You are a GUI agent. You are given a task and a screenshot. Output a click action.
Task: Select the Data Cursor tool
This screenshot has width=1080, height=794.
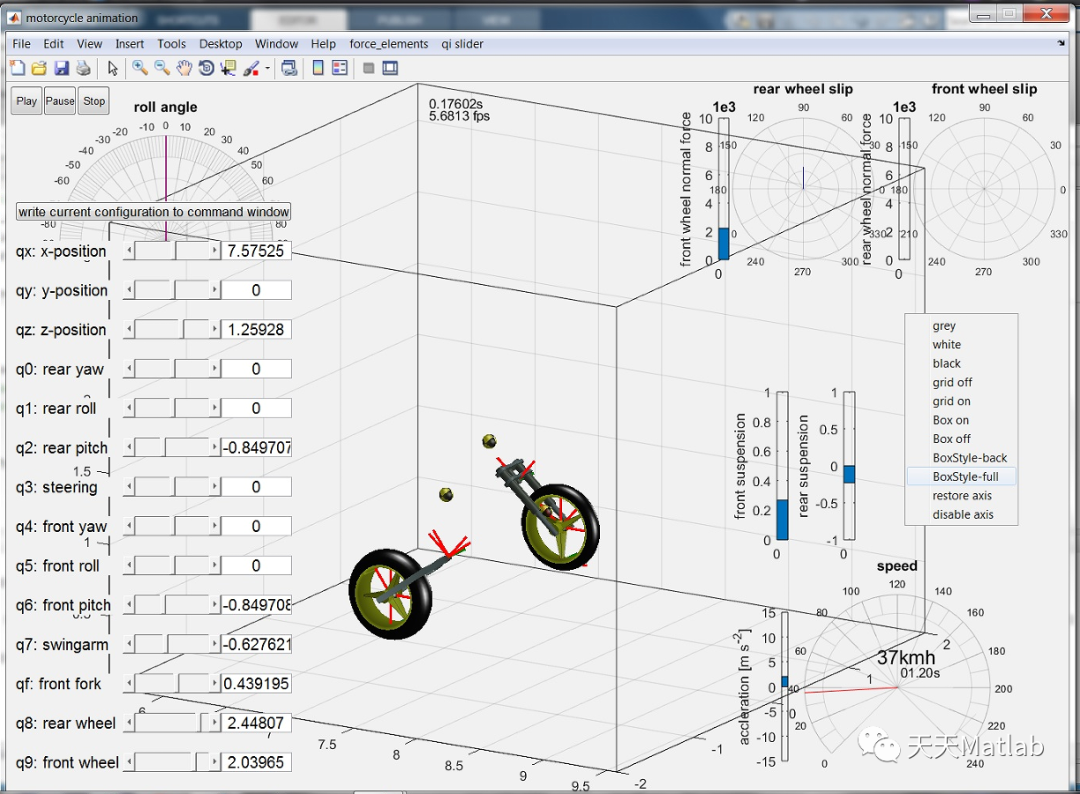tap(228, 68)
